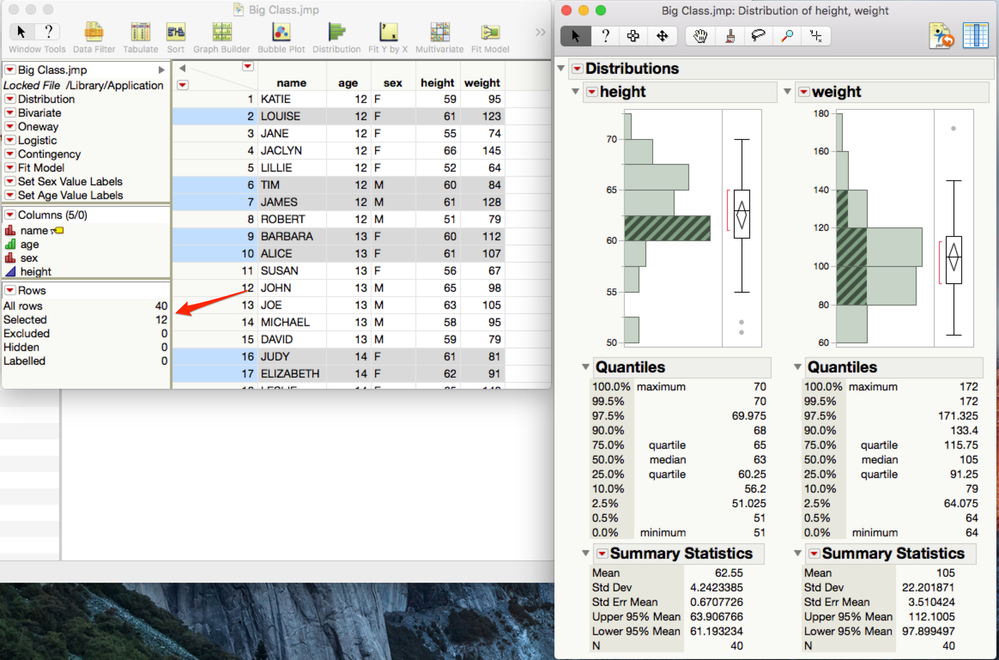Click the top outlier point in weight box plot

pyautogui.click(x=954, y=129)
